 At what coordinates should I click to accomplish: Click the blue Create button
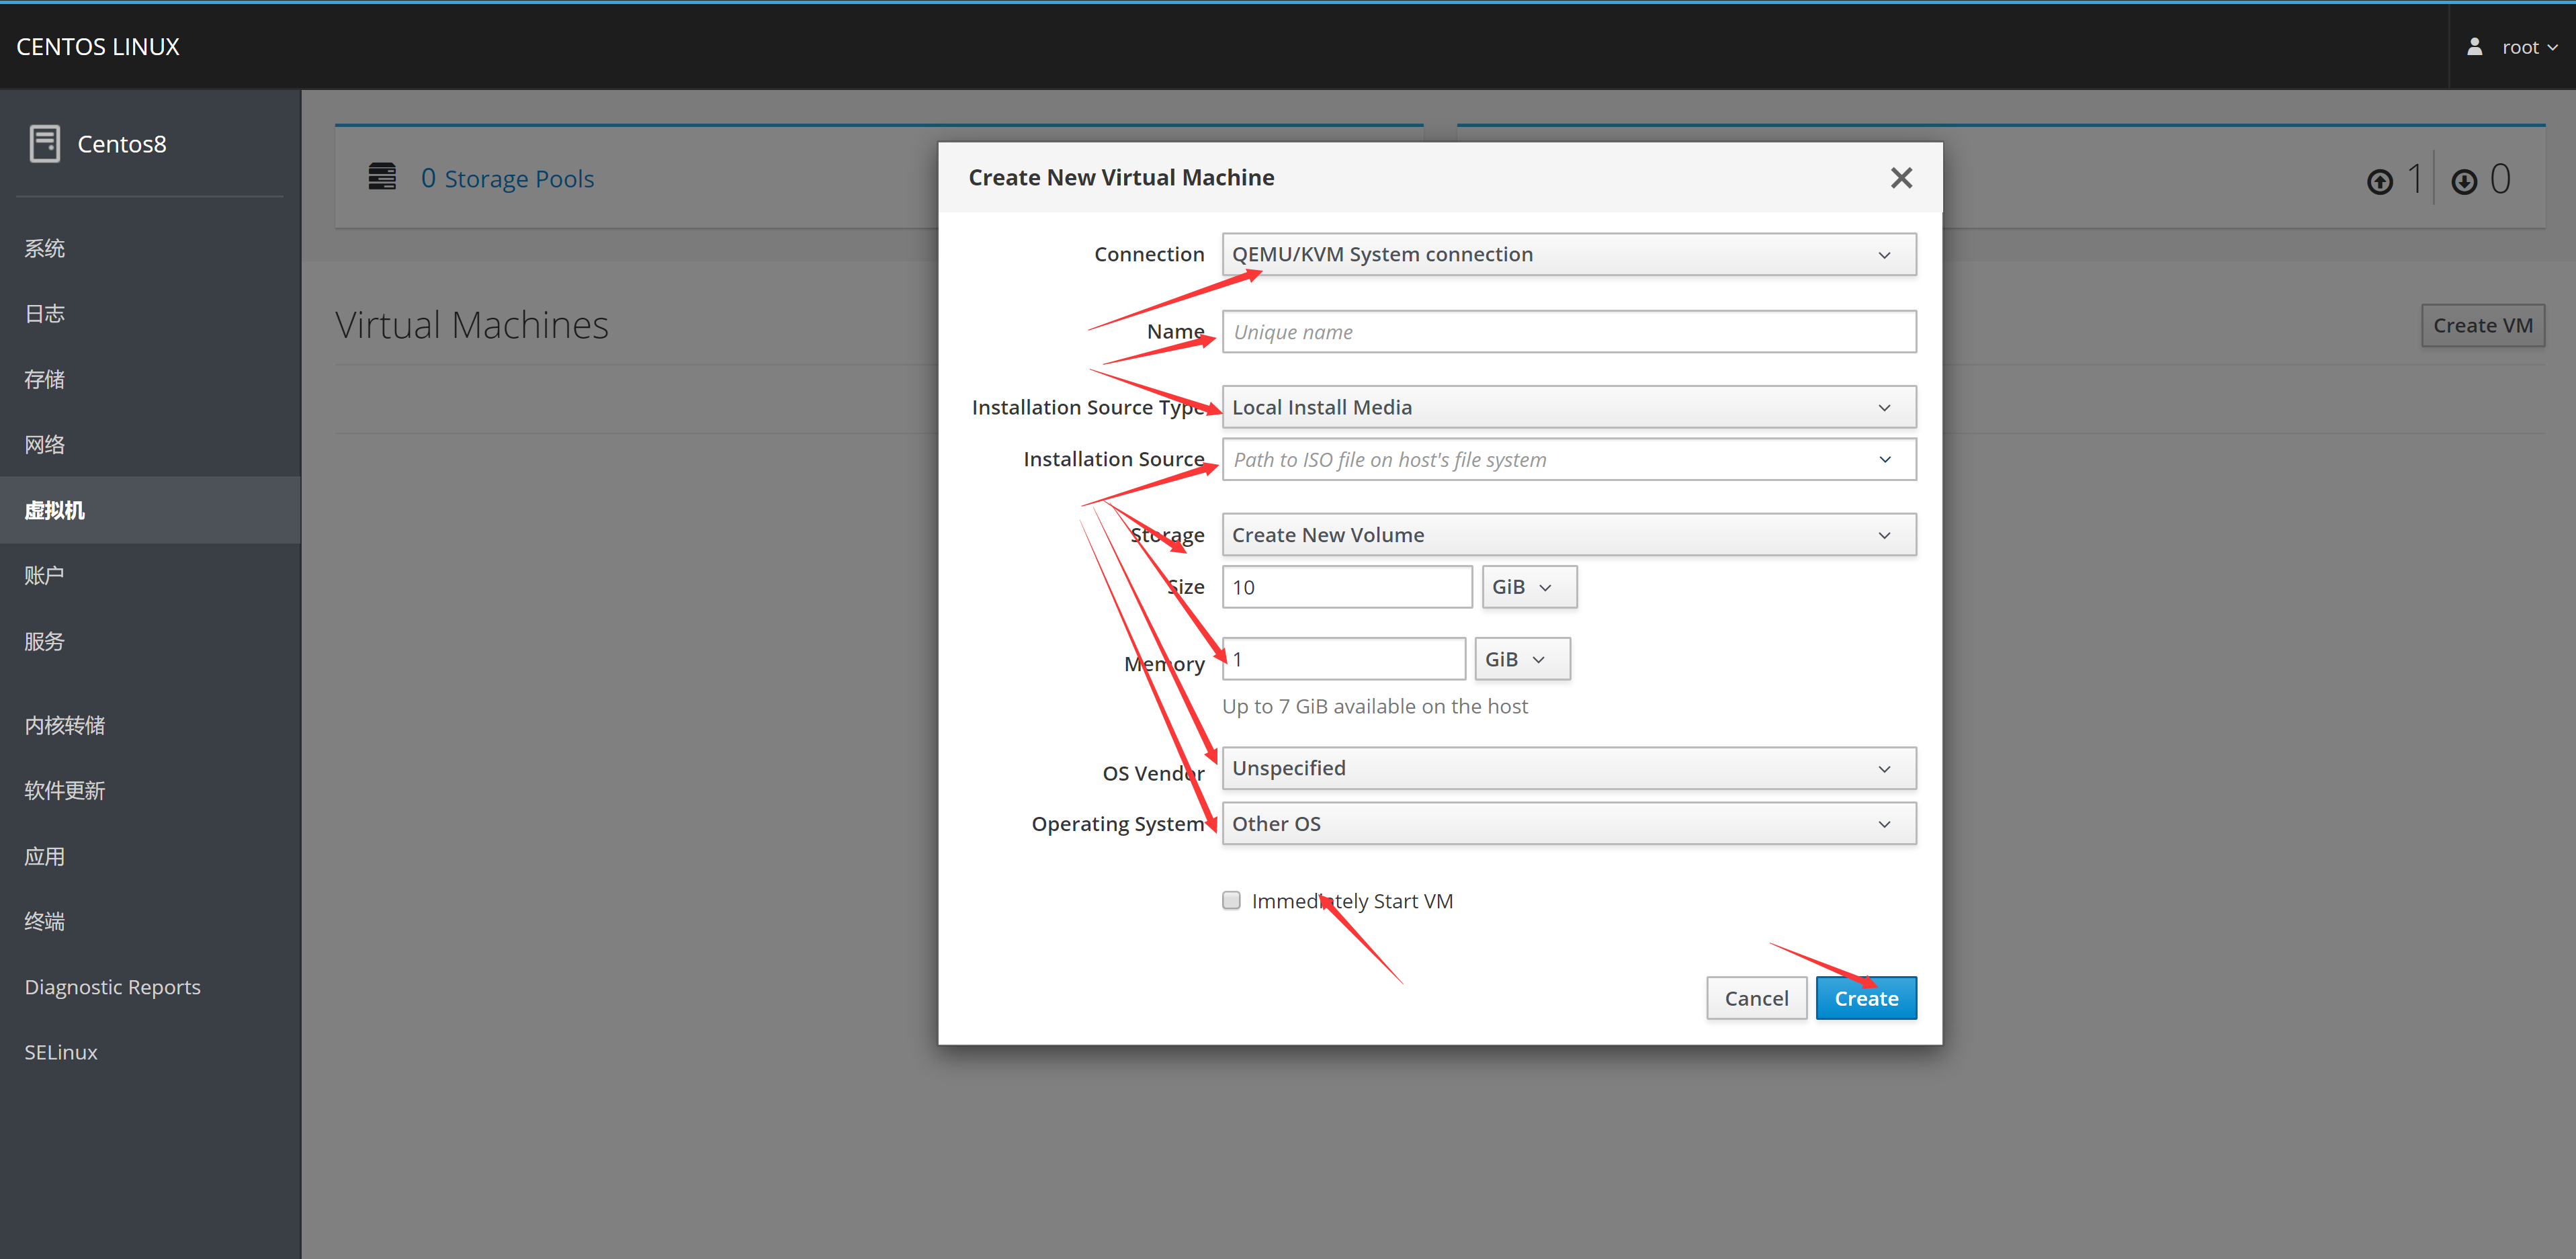click(1866, 998)
